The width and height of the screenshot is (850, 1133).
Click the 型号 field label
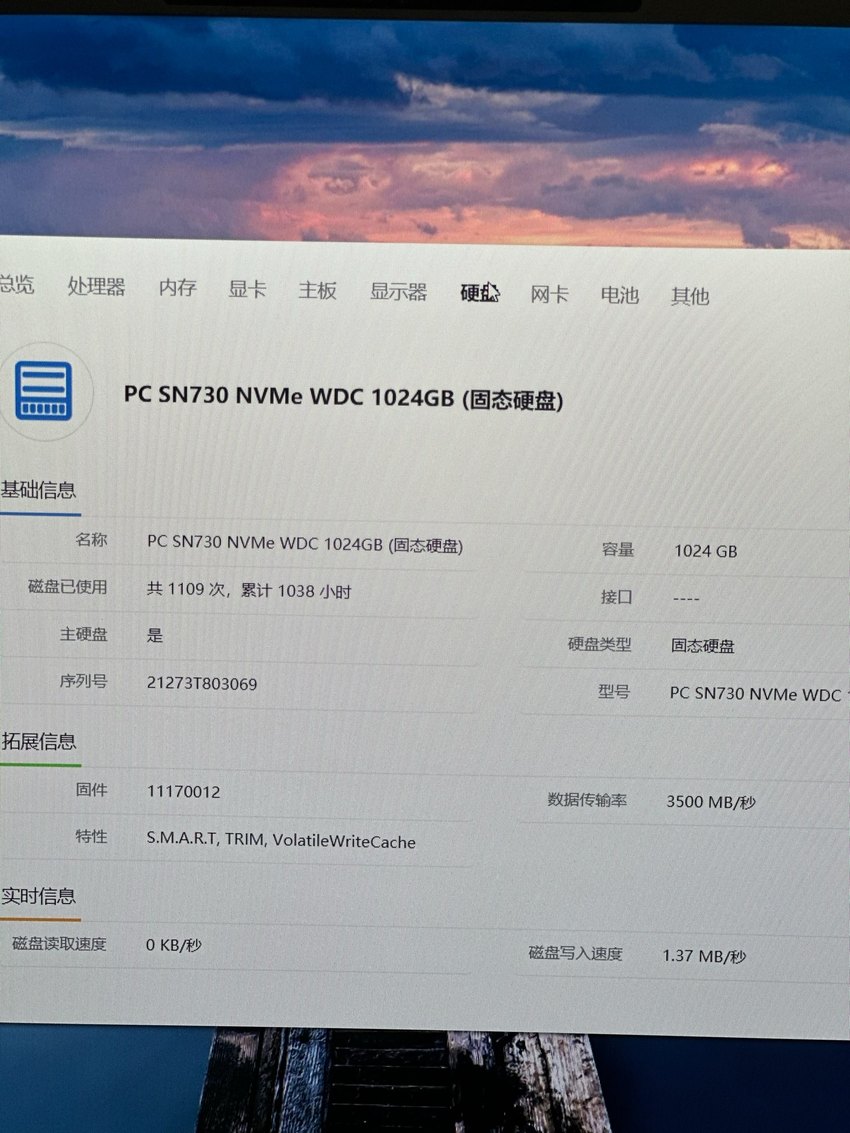(614, 692)
